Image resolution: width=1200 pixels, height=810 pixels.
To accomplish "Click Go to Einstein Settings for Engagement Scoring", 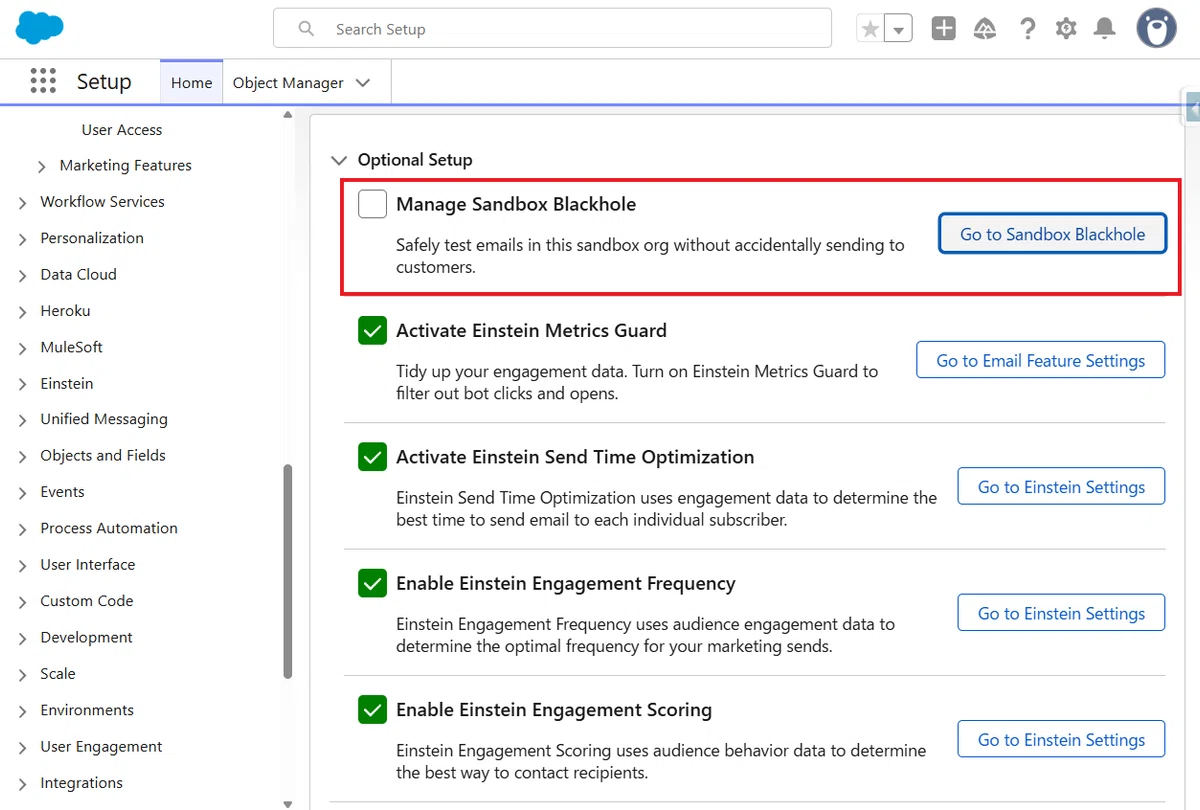I will (1061, 740).
